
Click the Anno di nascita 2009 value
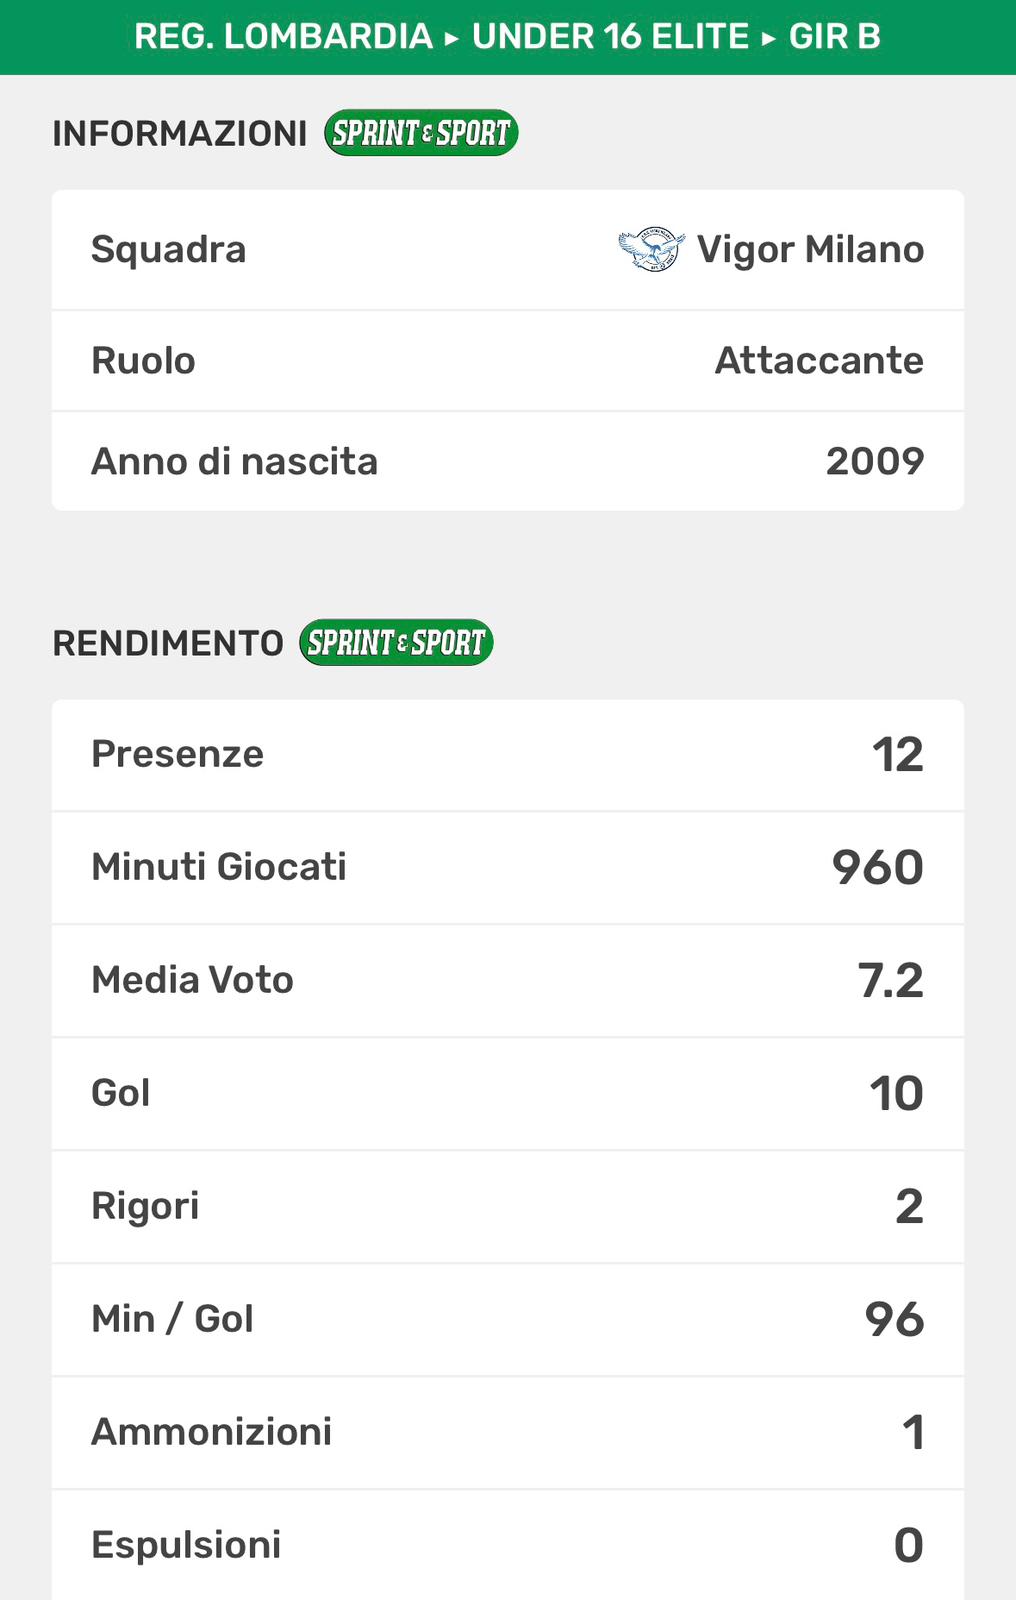point(874,462)
